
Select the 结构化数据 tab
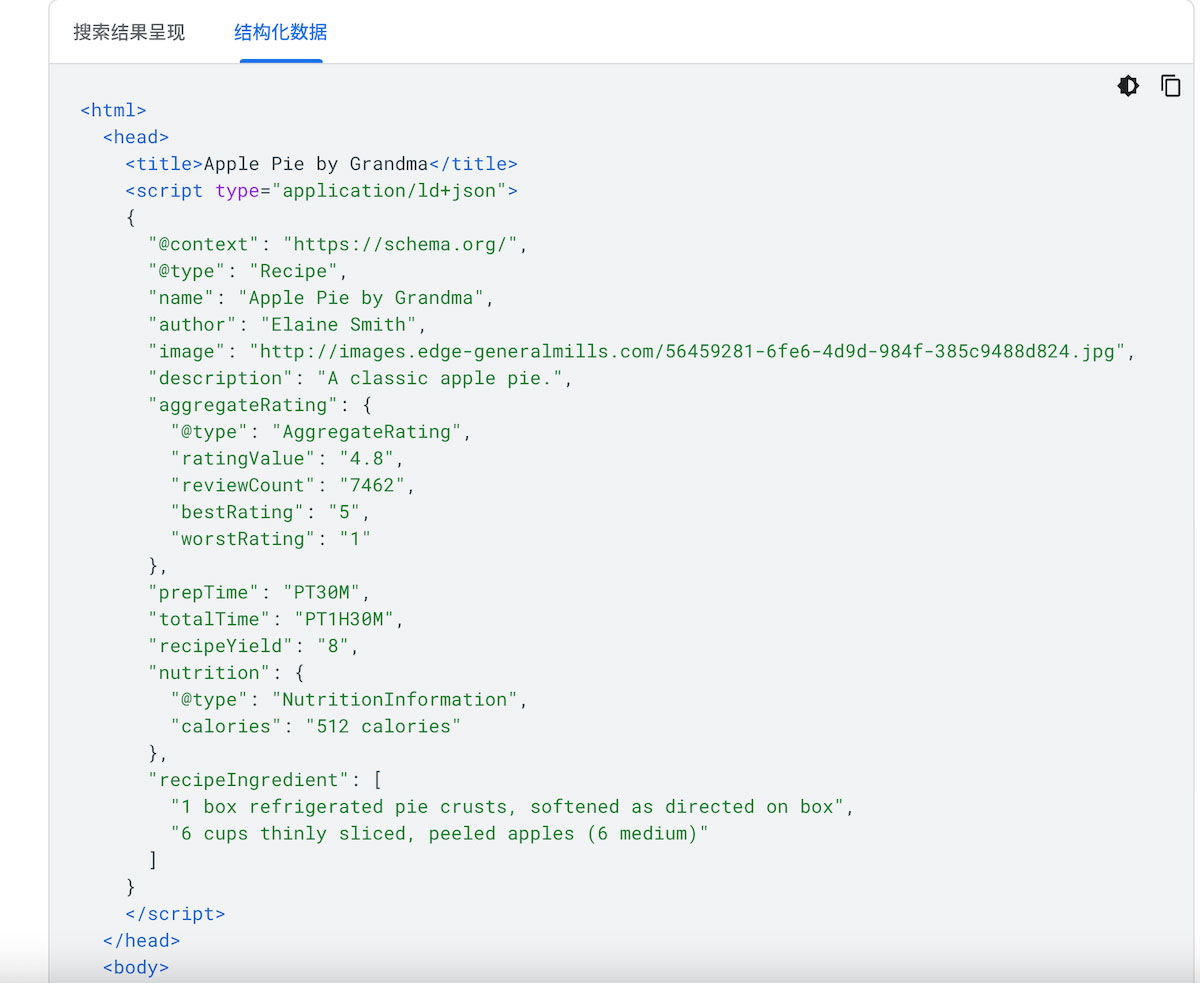point(281,32)
